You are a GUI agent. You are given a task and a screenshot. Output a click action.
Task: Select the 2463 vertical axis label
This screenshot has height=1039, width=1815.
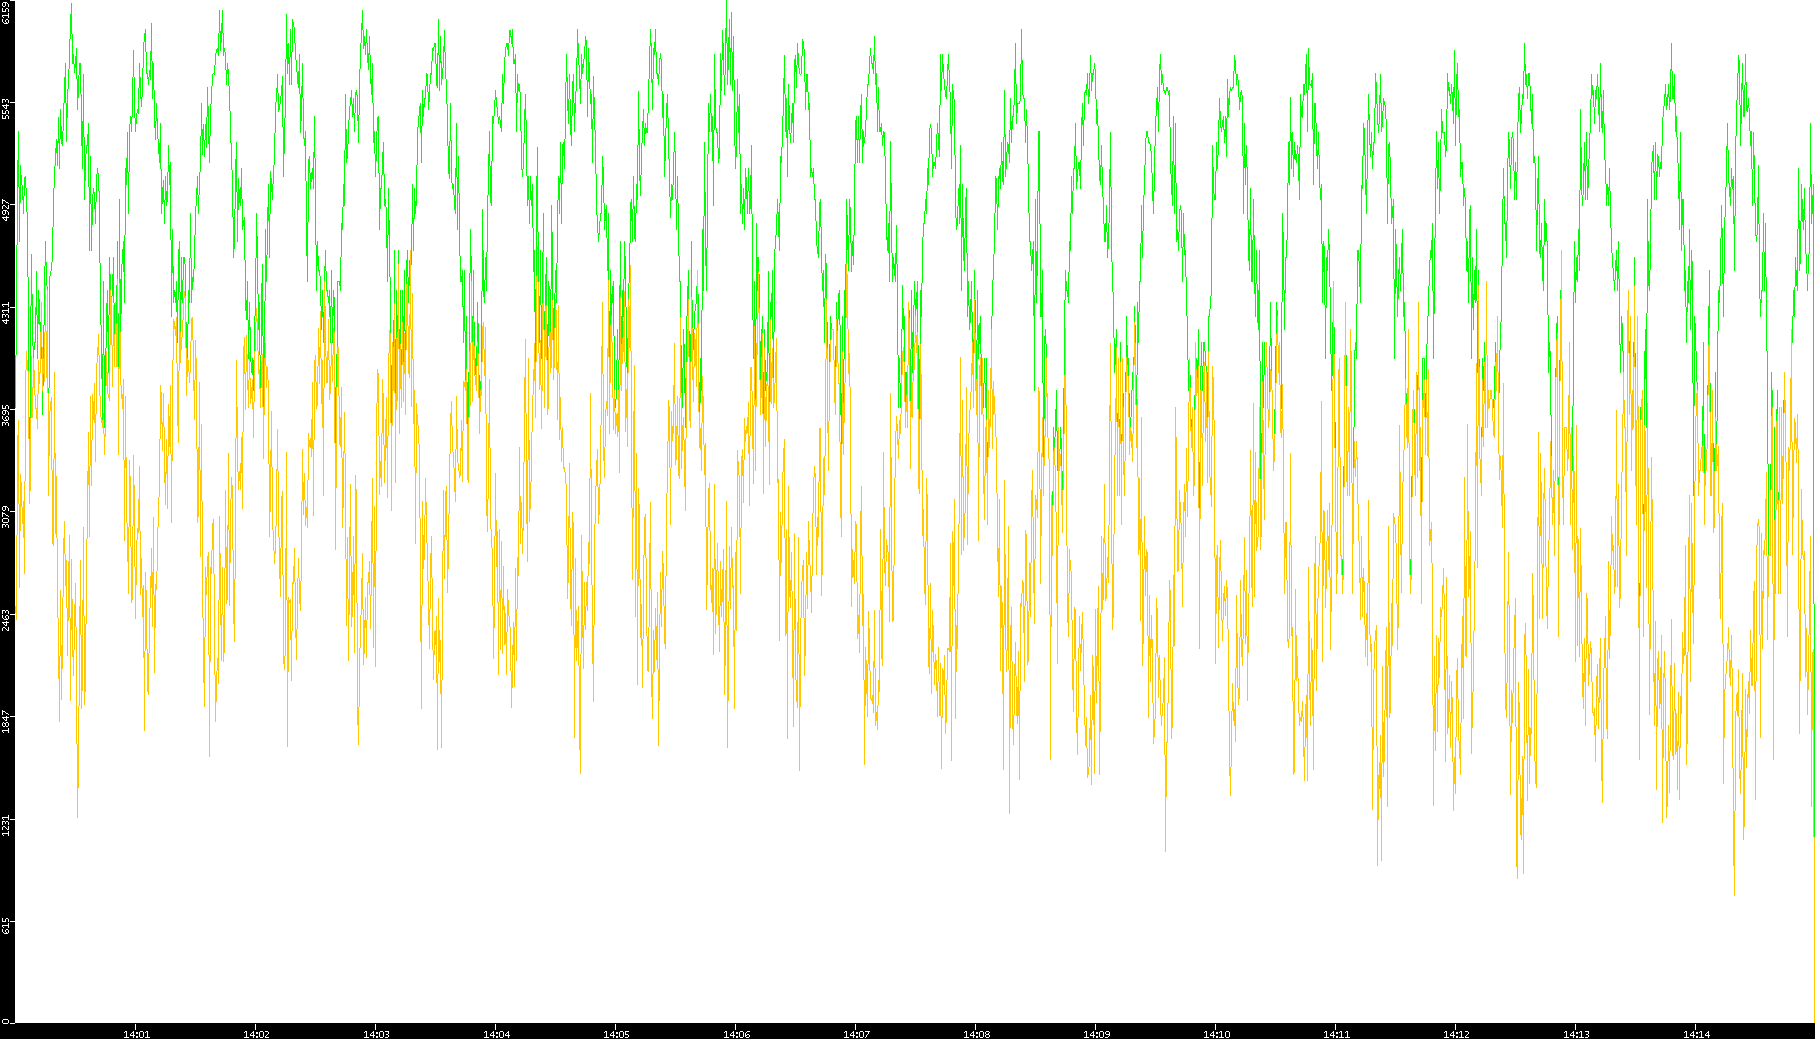[7, 621]
